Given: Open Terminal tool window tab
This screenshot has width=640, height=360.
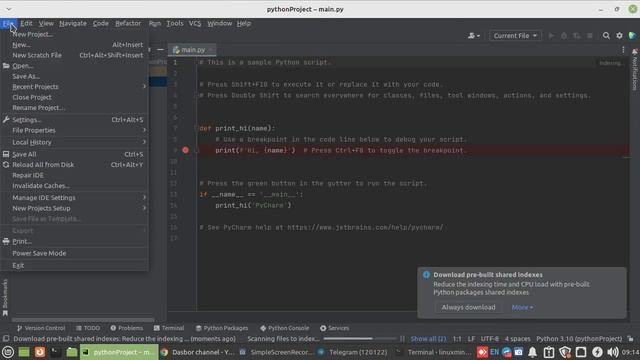Looking at the screenshot, I should tap(169, 328).
